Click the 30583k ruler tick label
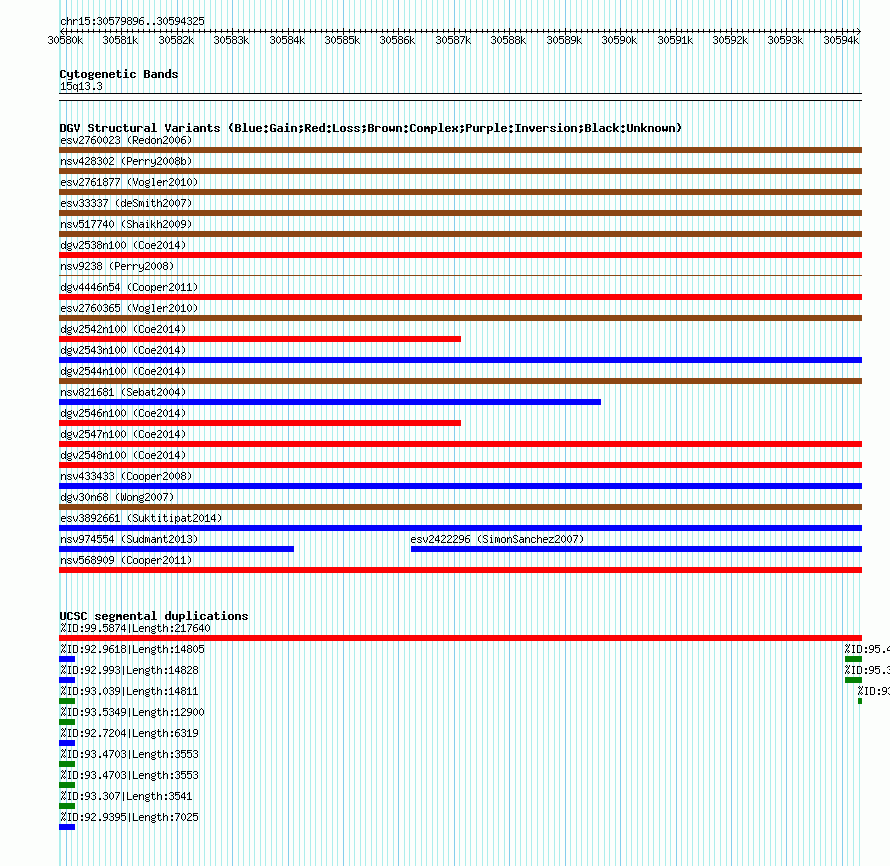Viewport: 890px width, 866px height. (231, 40)
